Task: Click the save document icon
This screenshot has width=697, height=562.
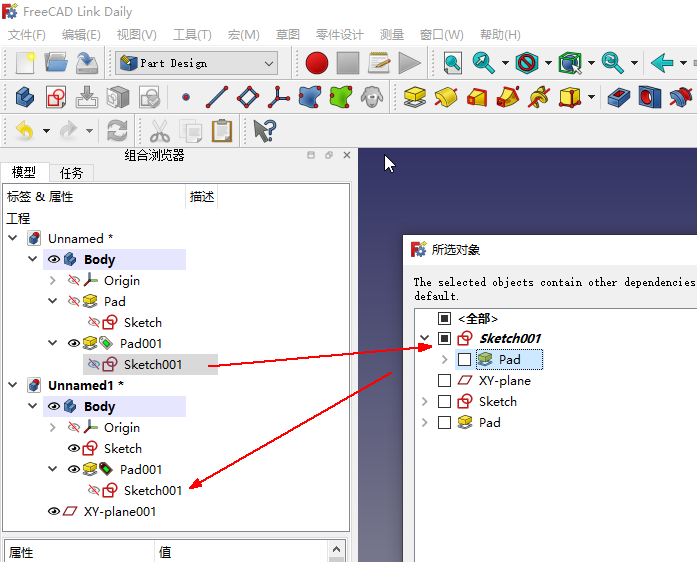Action: tap(87, 63)
